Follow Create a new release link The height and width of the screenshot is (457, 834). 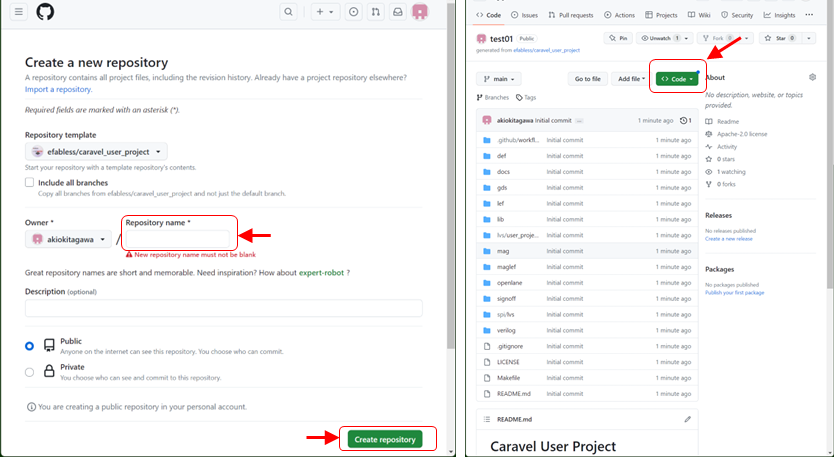tap(729, 239)
